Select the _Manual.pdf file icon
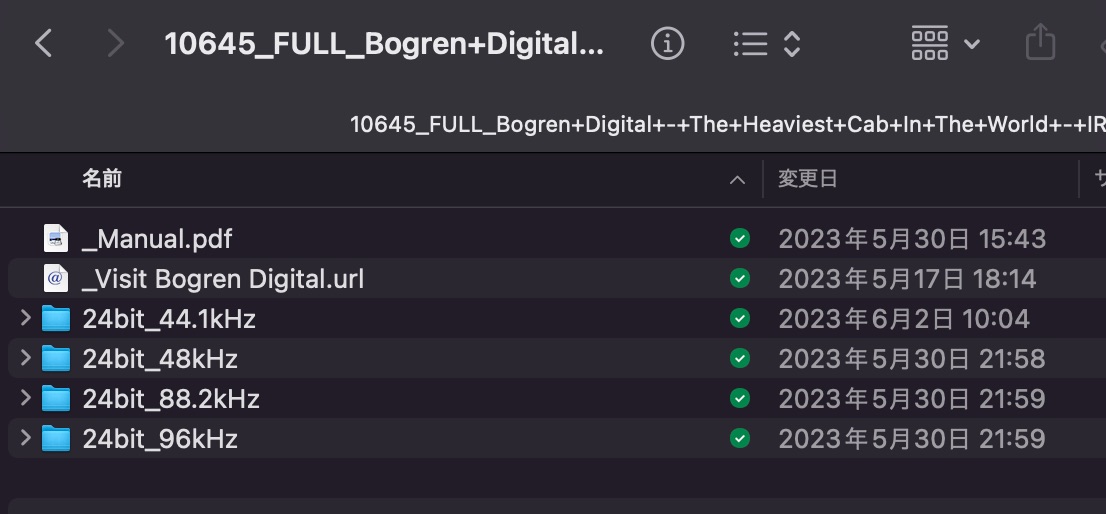The height and width of the screenshot is (514, 1106). click(x=56, y=239)
